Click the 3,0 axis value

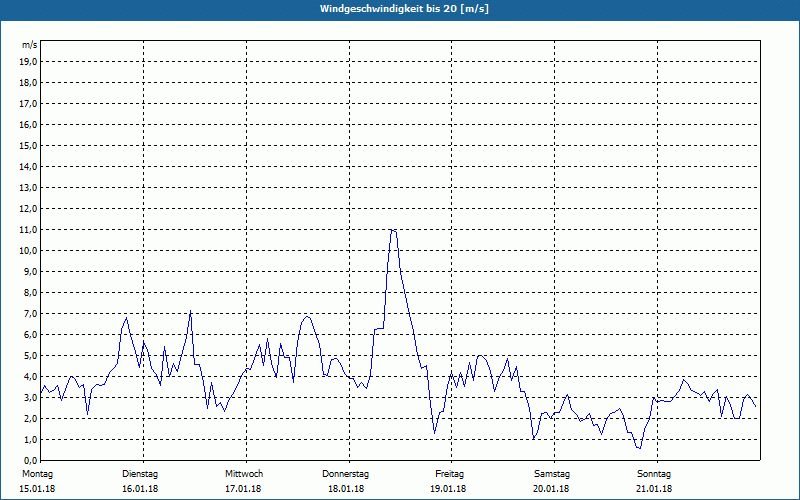(31, 397)
